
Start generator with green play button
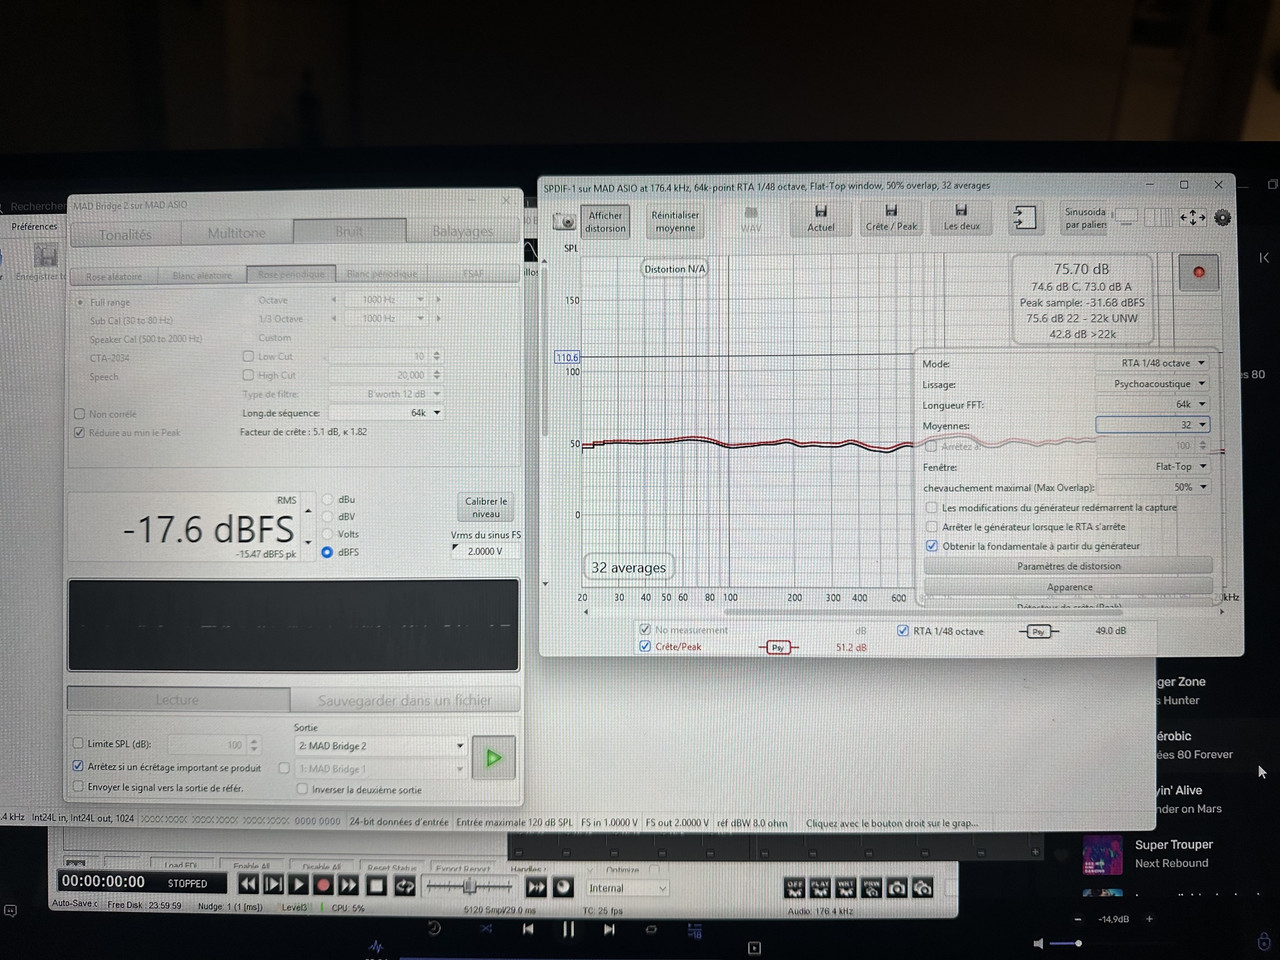coord(493,758)
